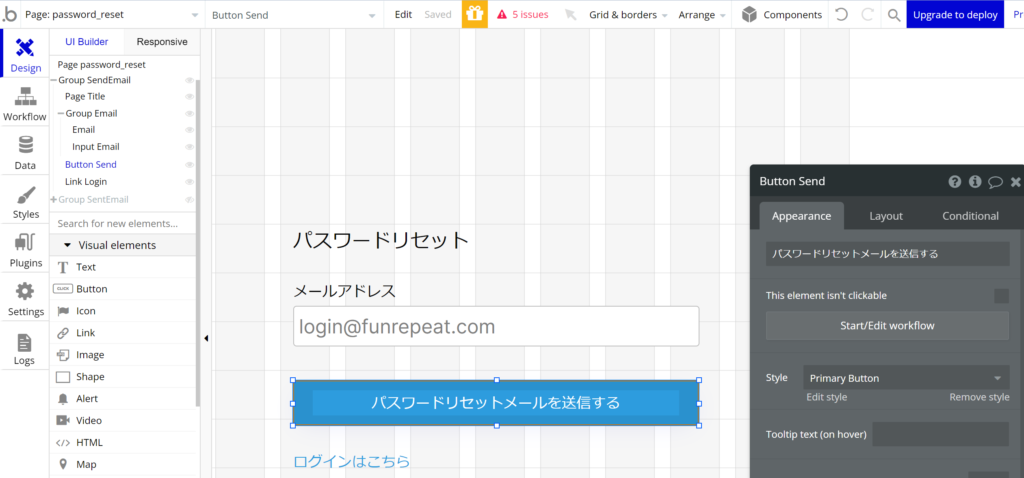Viewport: 1024px width, 478px height.
Task: Click the redo arrow icon
Action: (868, 14)
